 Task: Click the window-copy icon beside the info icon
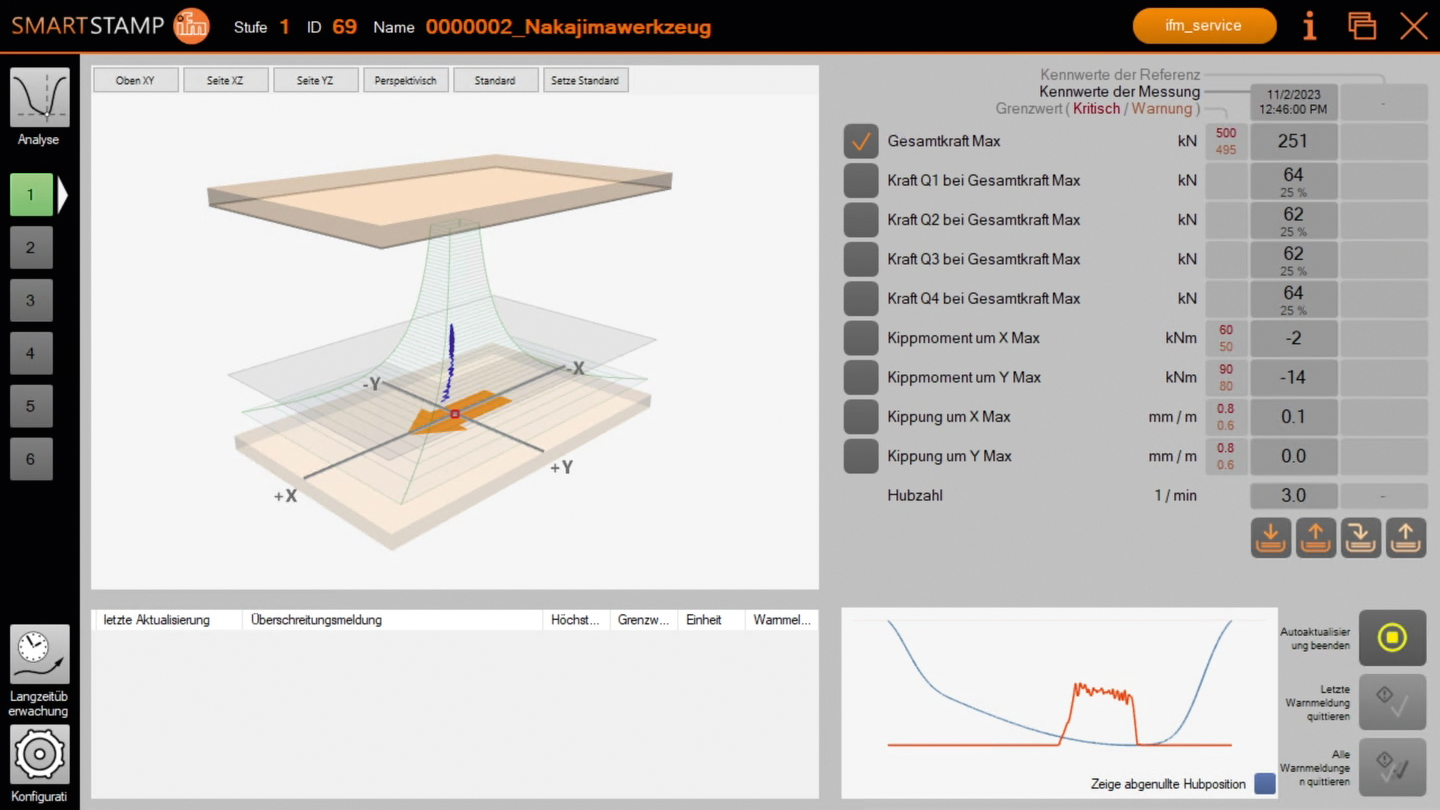[x=1362, y=26]
